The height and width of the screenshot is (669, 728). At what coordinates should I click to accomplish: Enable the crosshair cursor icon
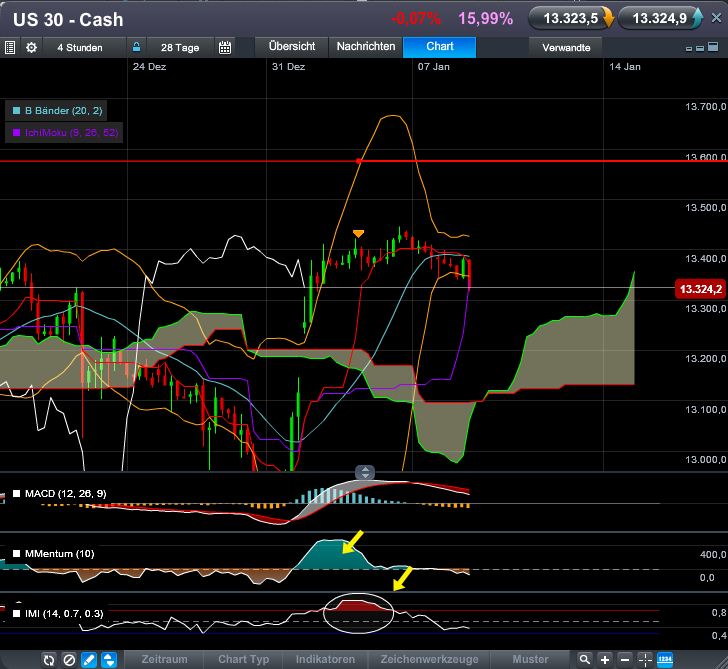[x=645, y=659]
